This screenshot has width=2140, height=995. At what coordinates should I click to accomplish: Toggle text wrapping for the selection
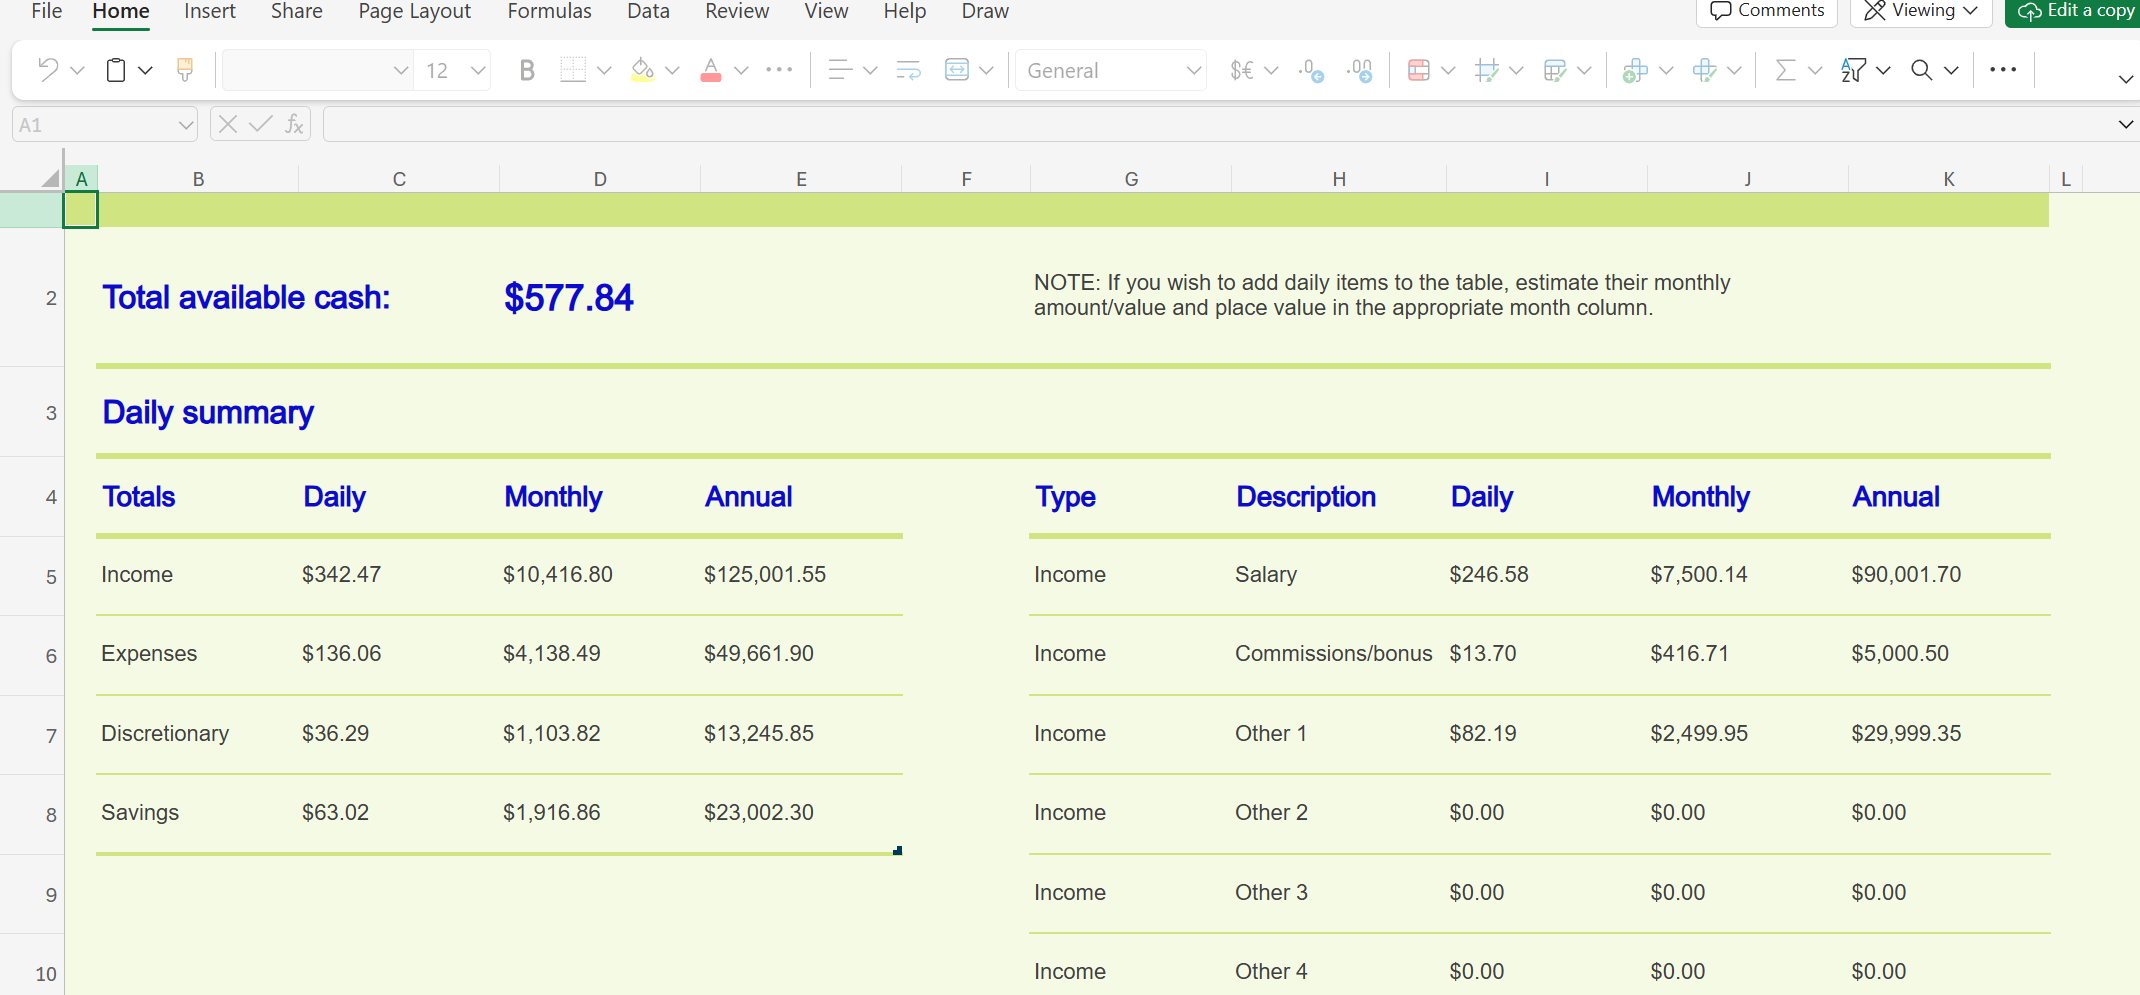907,70
